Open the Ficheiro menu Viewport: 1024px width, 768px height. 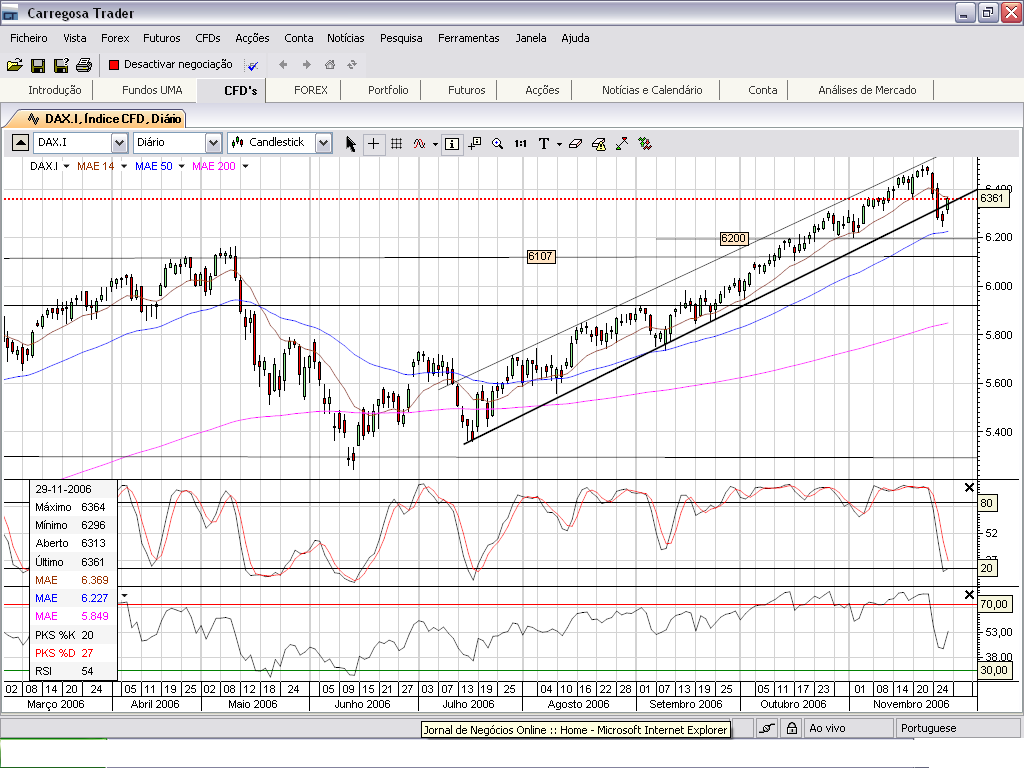tap(29, 38)
